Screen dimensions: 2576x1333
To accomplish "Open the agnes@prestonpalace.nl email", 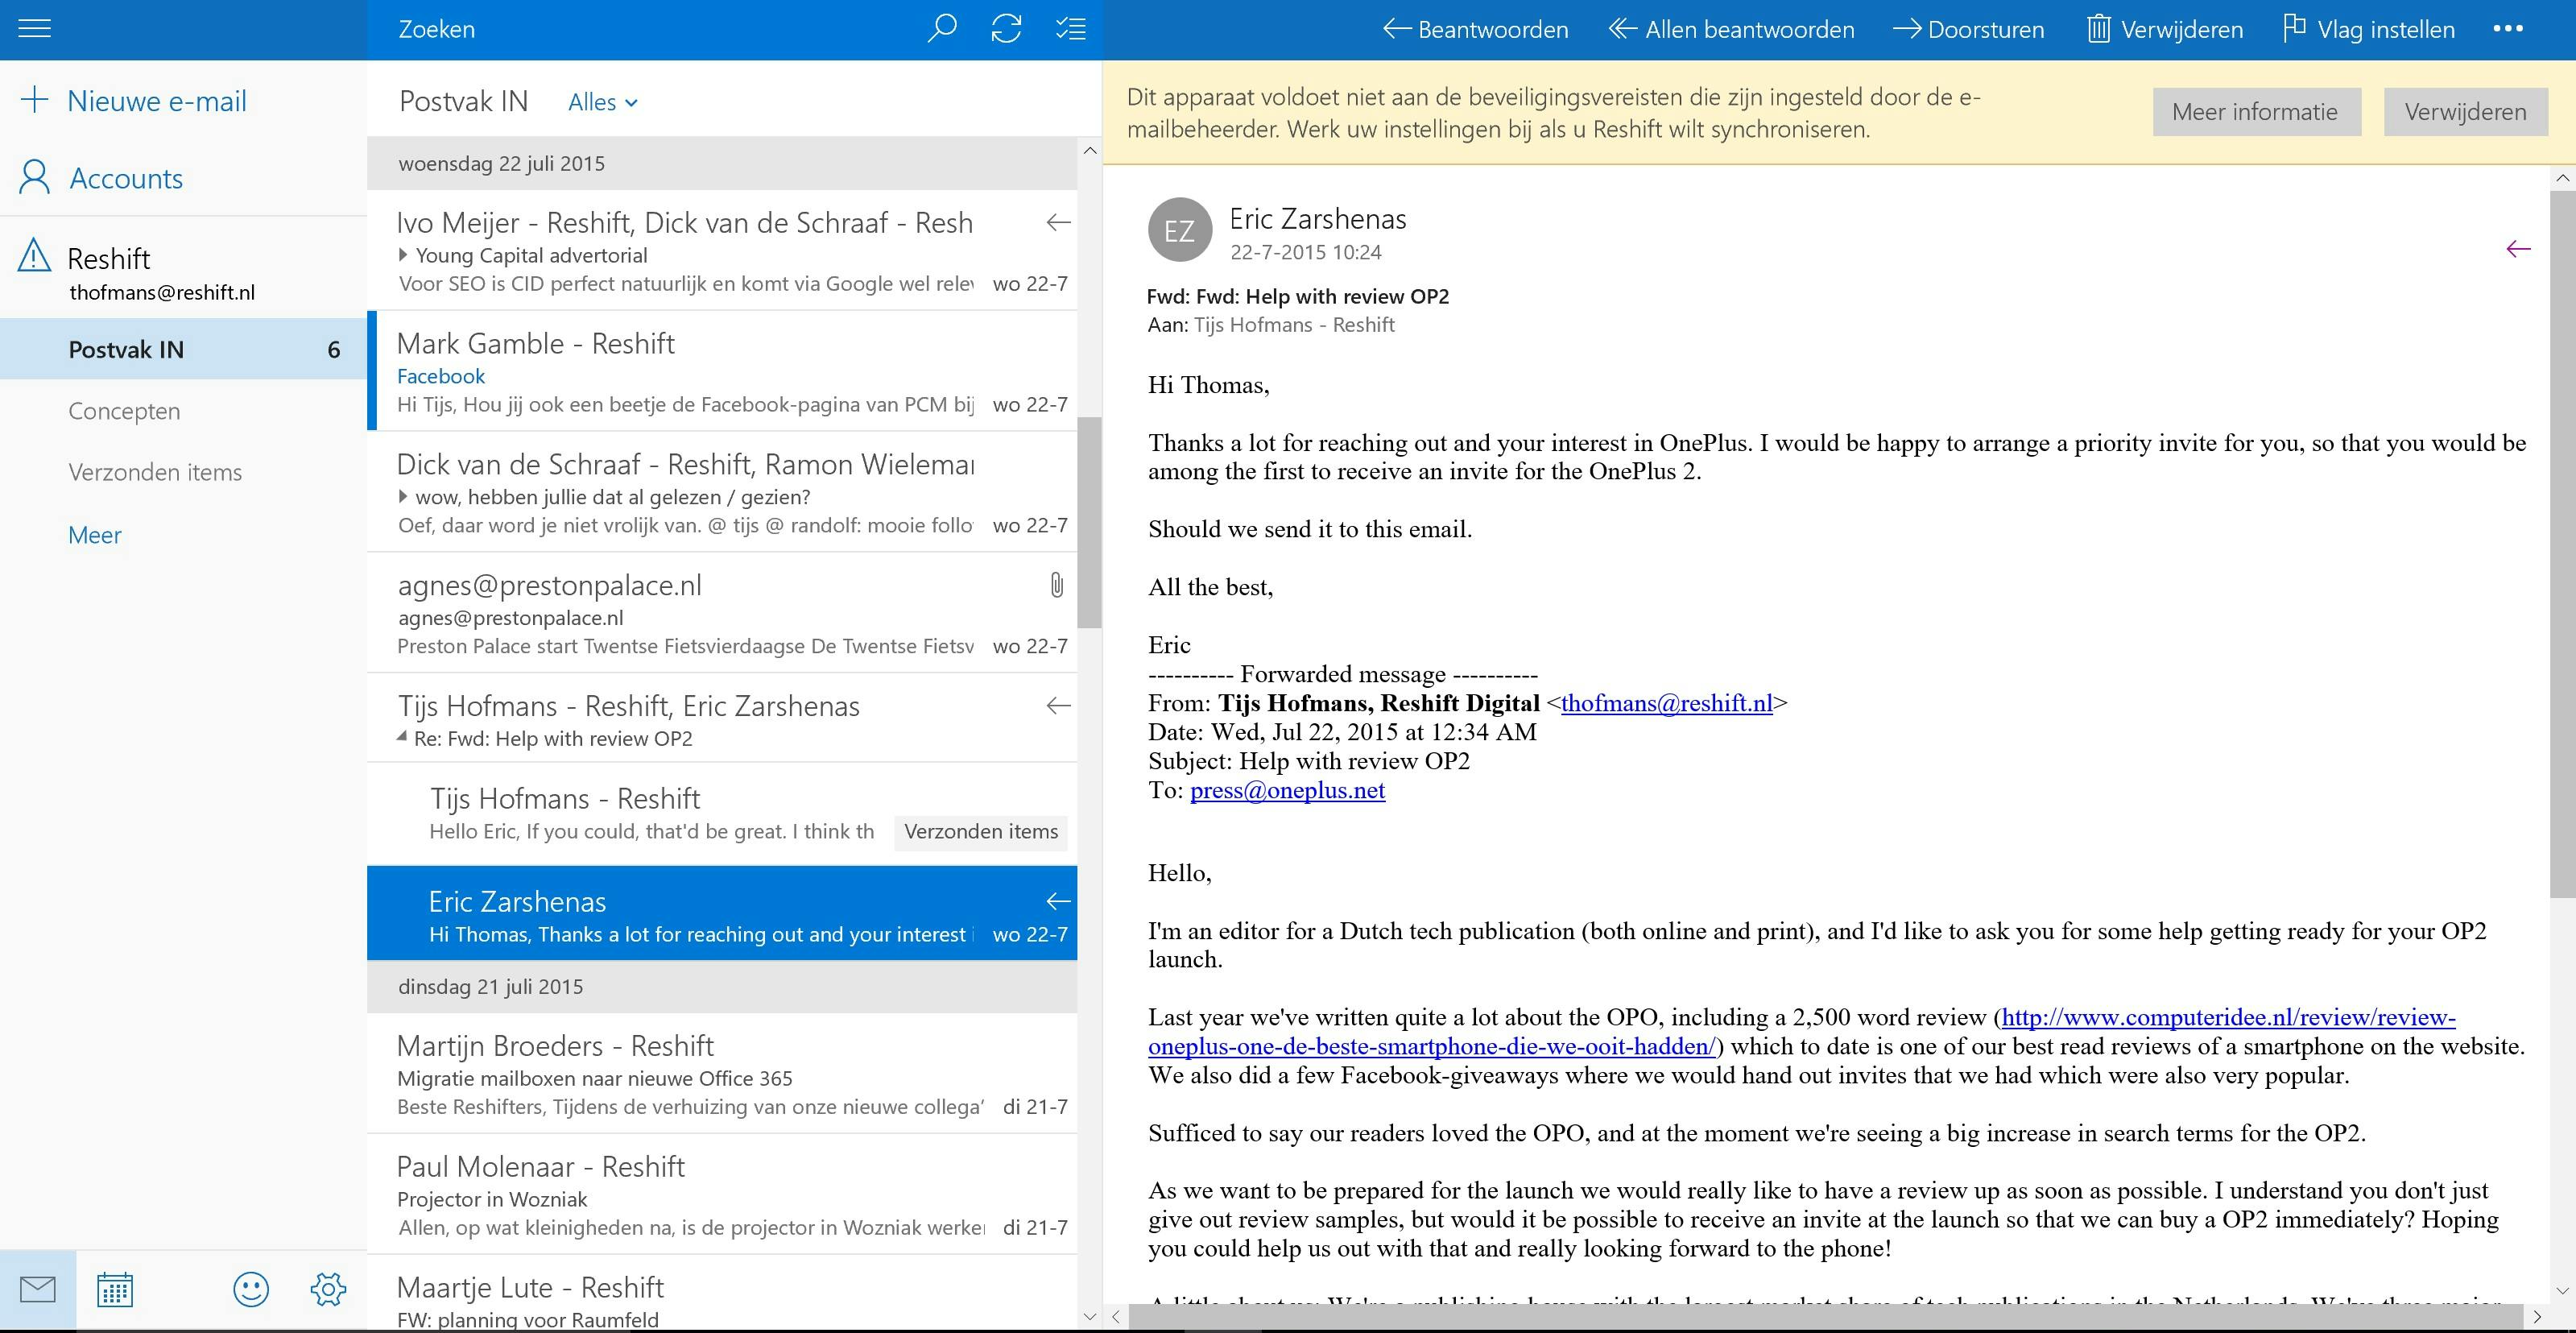I will 722,612.
